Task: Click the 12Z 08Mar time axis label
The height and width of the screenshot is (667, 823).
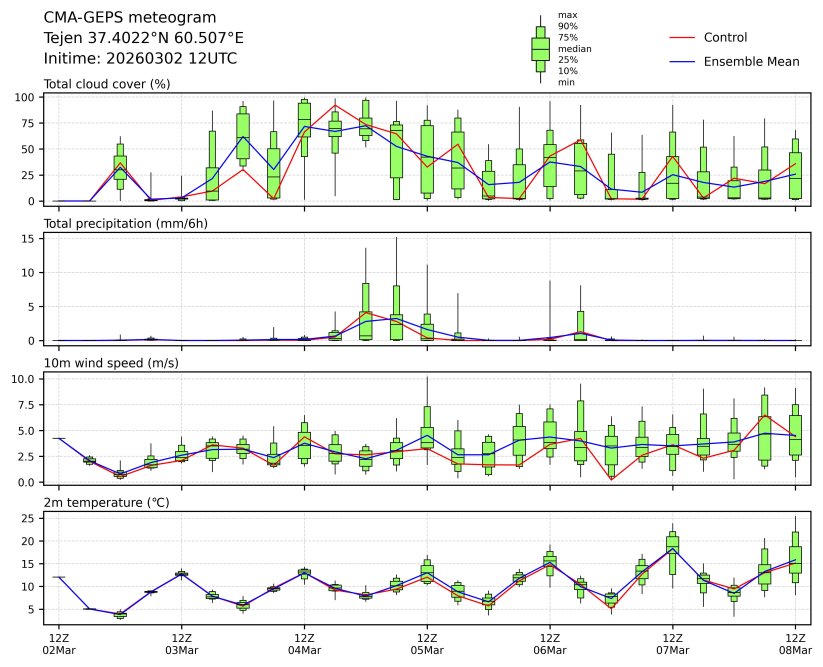Action: coord(795,643)
